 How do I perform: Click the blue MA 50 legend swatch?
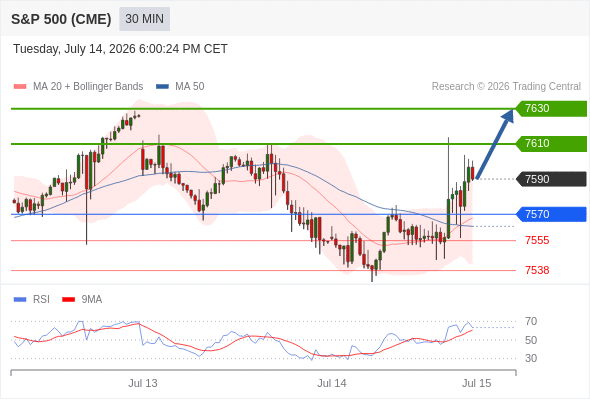(162, 87)
